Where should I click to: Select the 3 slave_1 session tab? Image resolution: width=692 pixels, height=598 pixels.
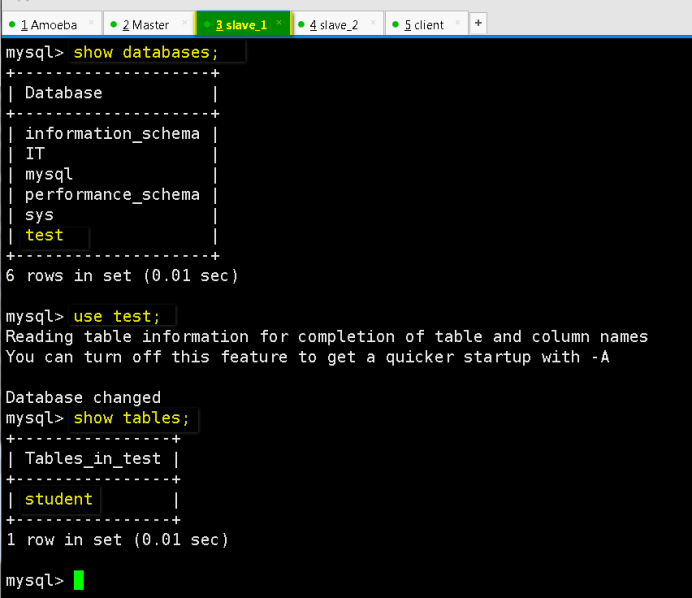pos(241,25)
